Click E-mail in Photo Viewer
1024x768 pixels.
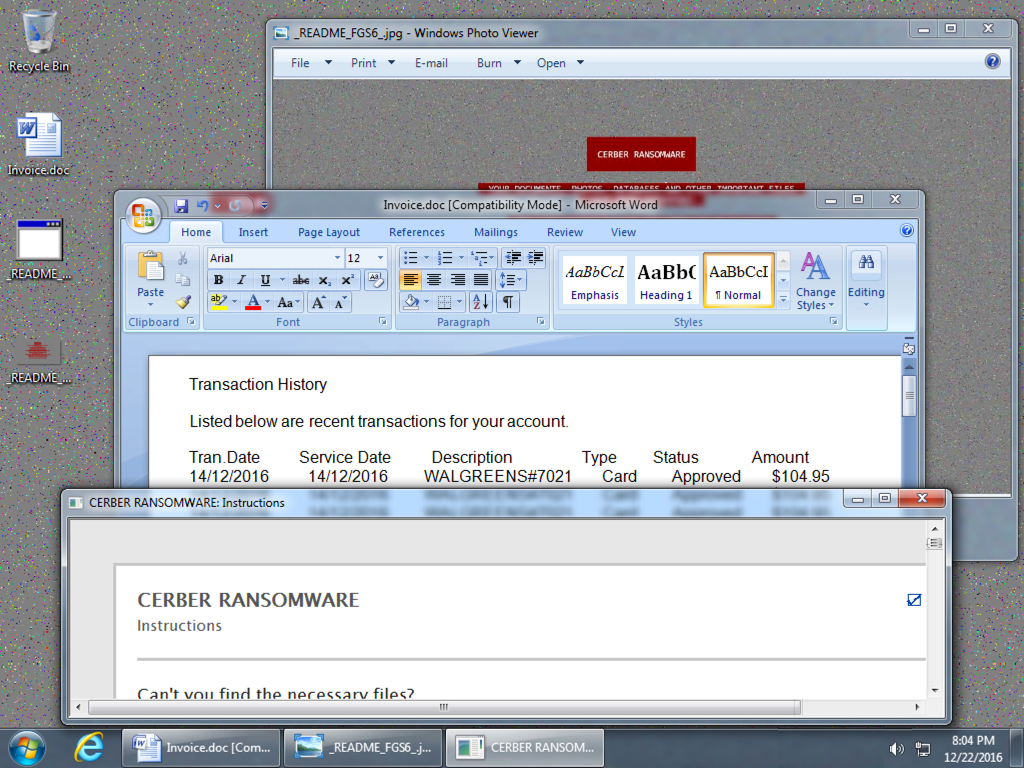(431, 63)
